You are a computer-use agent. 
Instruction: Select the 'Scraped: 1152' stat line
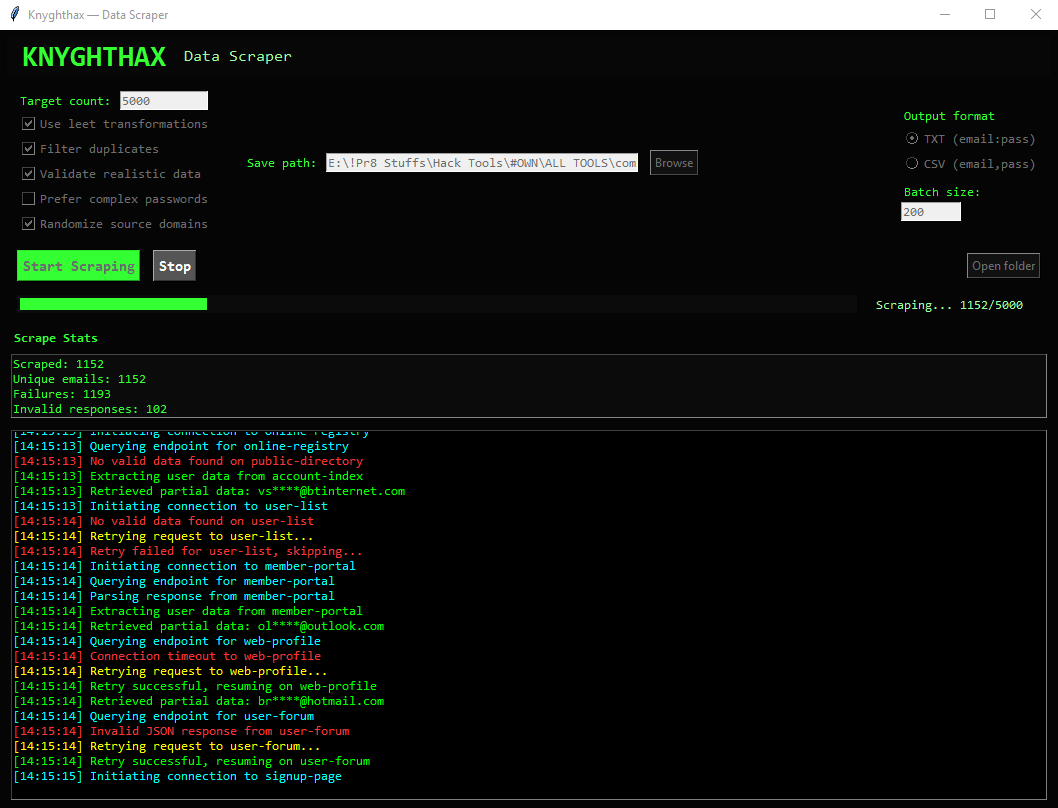pyautogui.click(x=59, y=364)
